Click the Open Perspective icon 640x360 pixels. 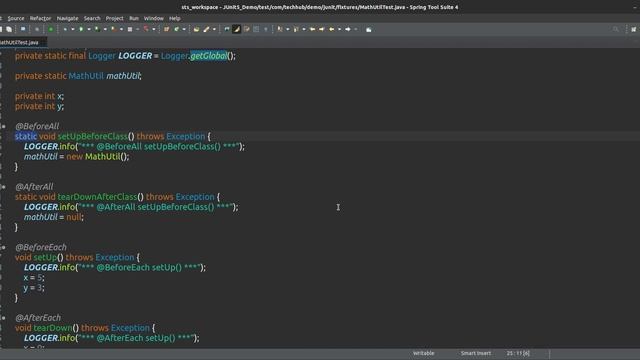(633, 29)
